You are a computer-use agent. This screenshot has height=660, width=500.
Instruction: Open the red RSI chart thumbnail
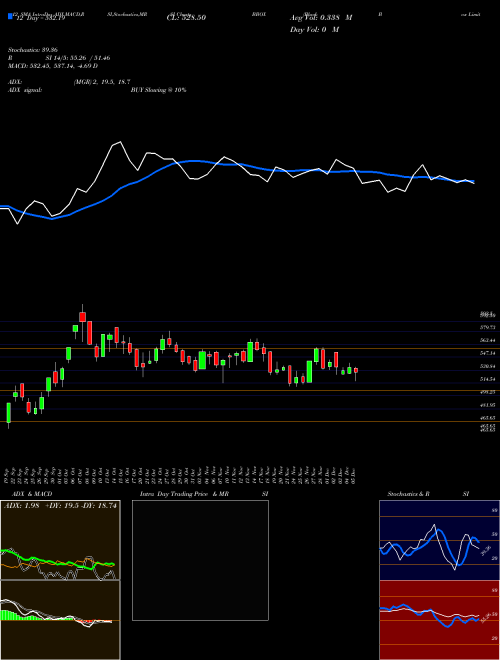439,620
